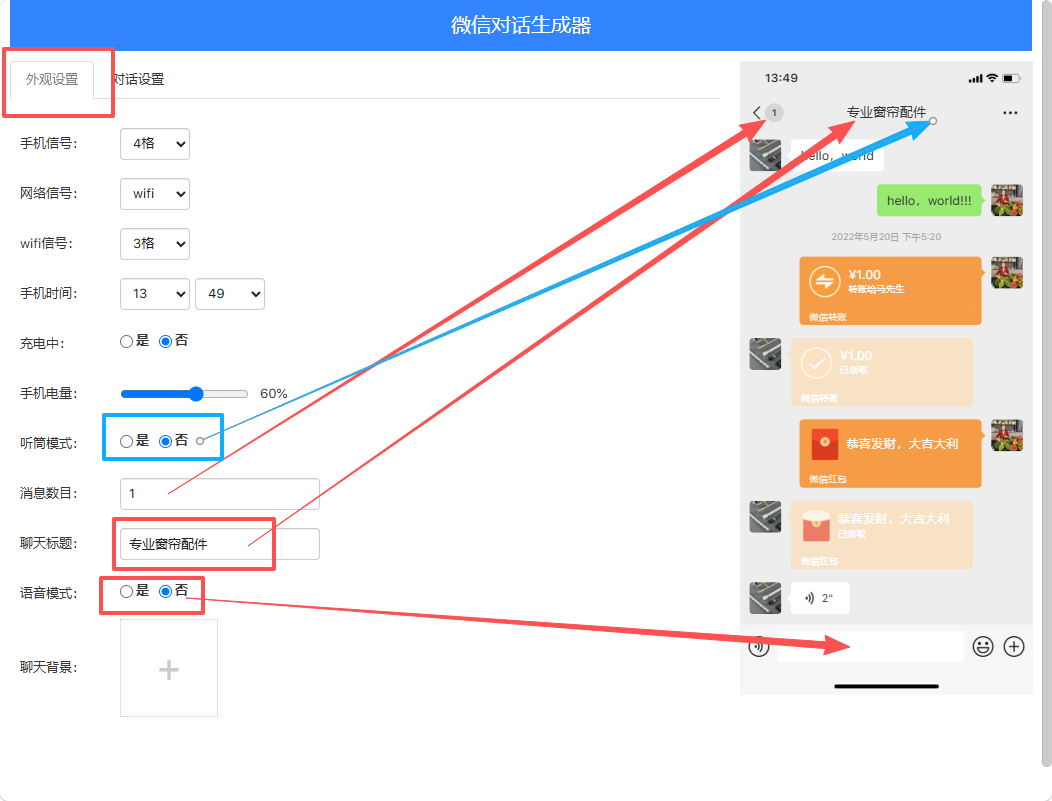This screenshot has height=801, width=1052.
Task: Click the chat title 专业窗帘配件 in preview
Action: point(886,112)
